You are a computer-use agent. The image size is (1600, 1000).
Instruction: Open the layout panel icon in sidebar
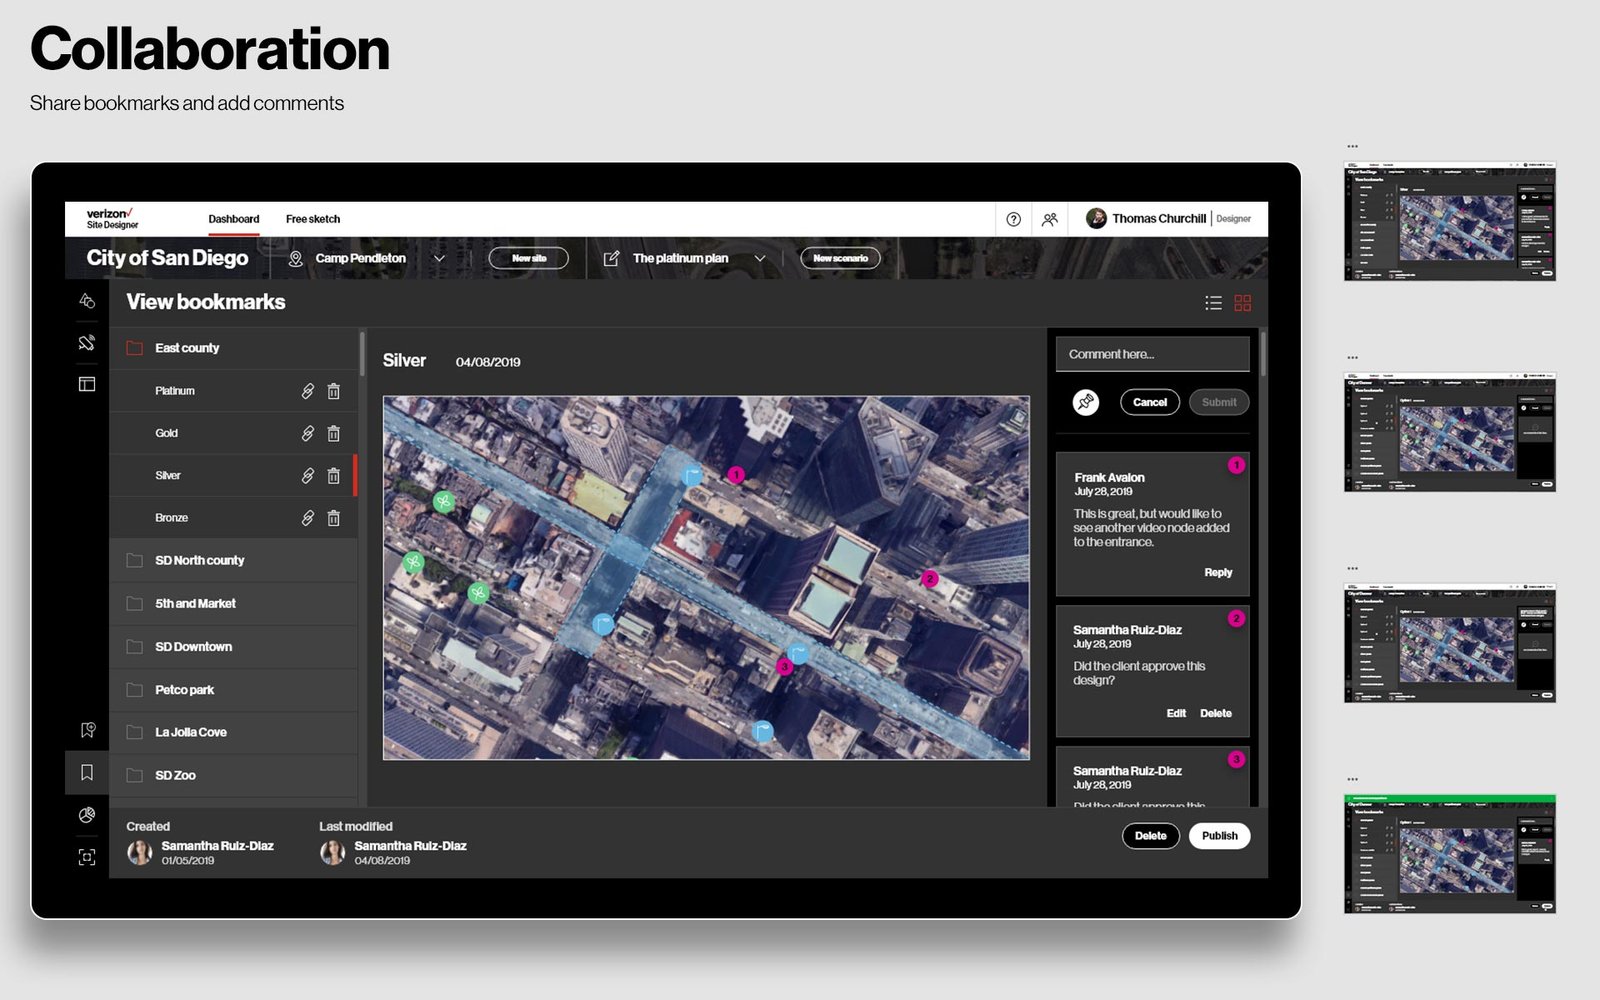pos(87,384)
